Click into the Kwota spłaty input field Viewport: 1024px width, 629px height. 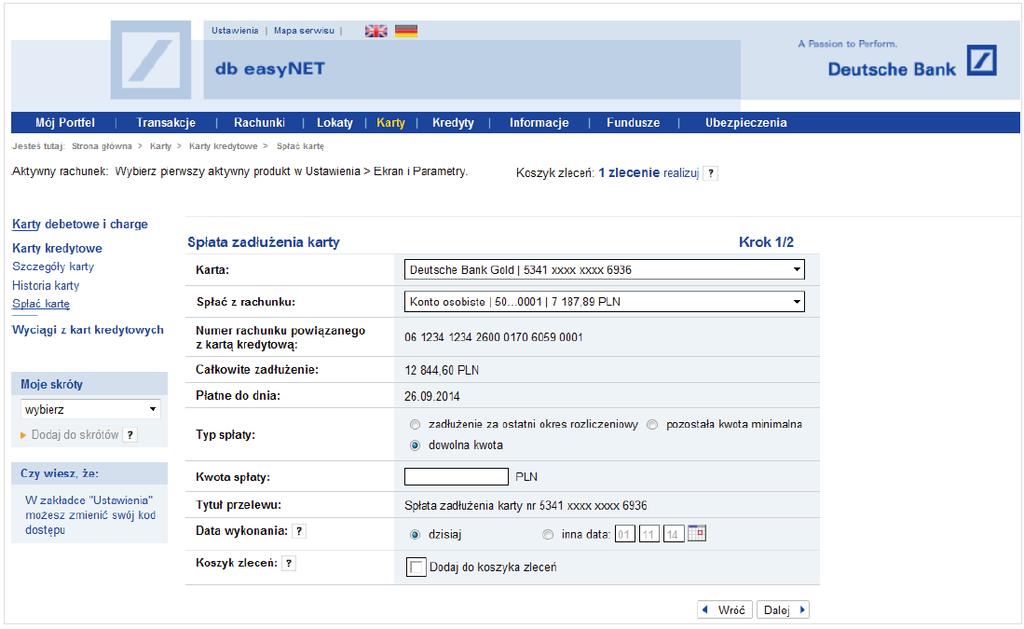click(x=456, y=477)
